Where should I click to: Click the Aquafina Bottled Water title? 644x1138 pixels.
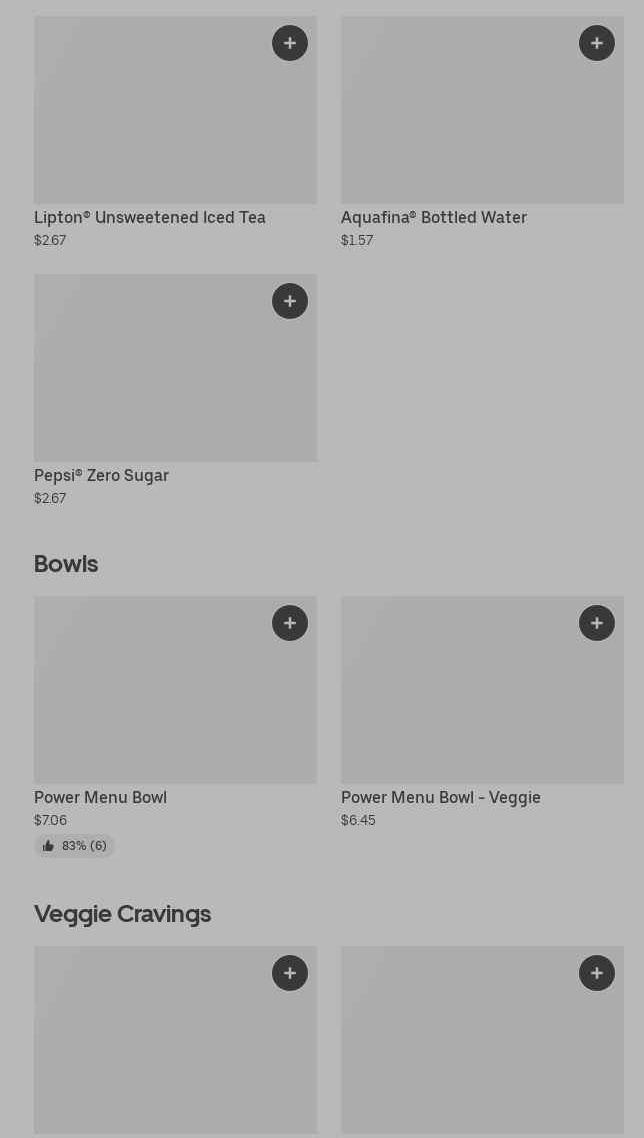coord(434,218)
